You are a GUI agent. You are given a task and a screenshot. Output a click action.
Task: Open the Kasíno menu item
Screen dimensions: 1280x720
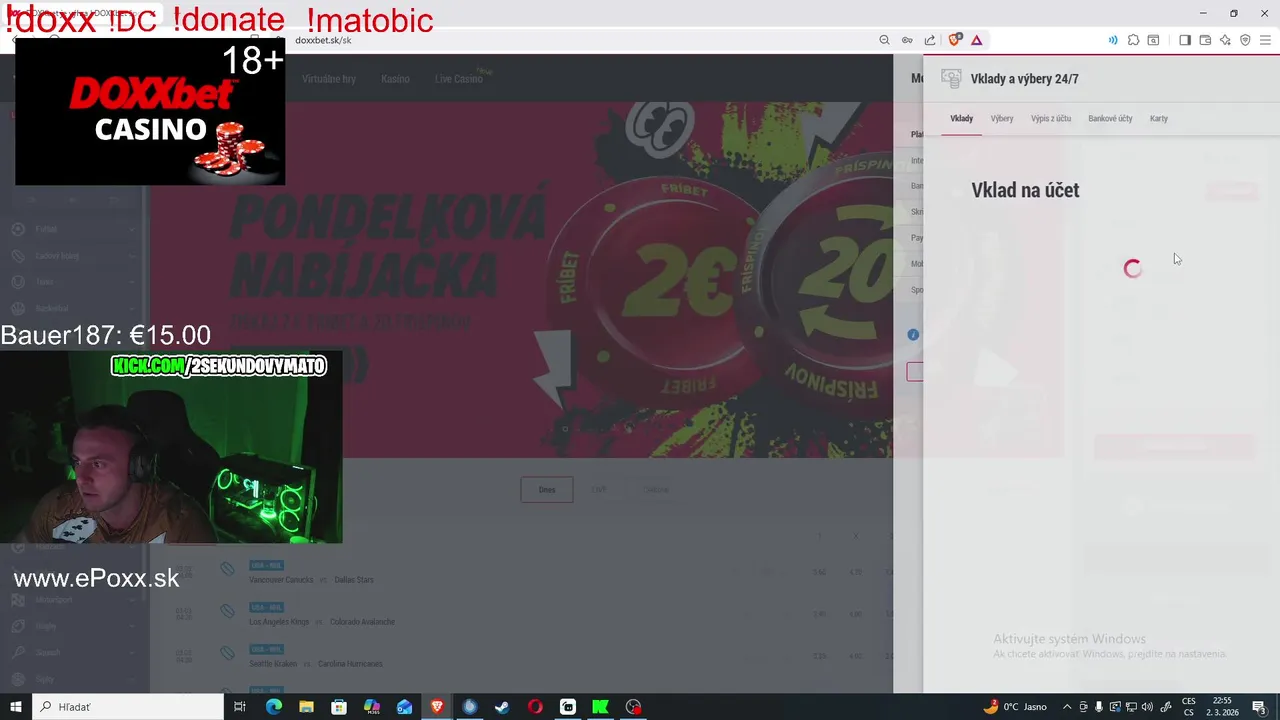[x=395, y=79]
